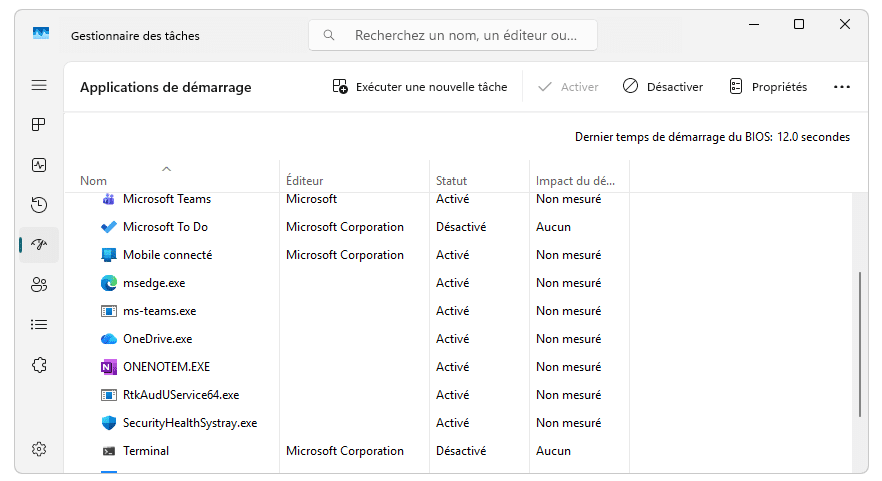The image size is (882, 481).
Task: Select the Microsoft To Do row name
Action: (165, 227)
